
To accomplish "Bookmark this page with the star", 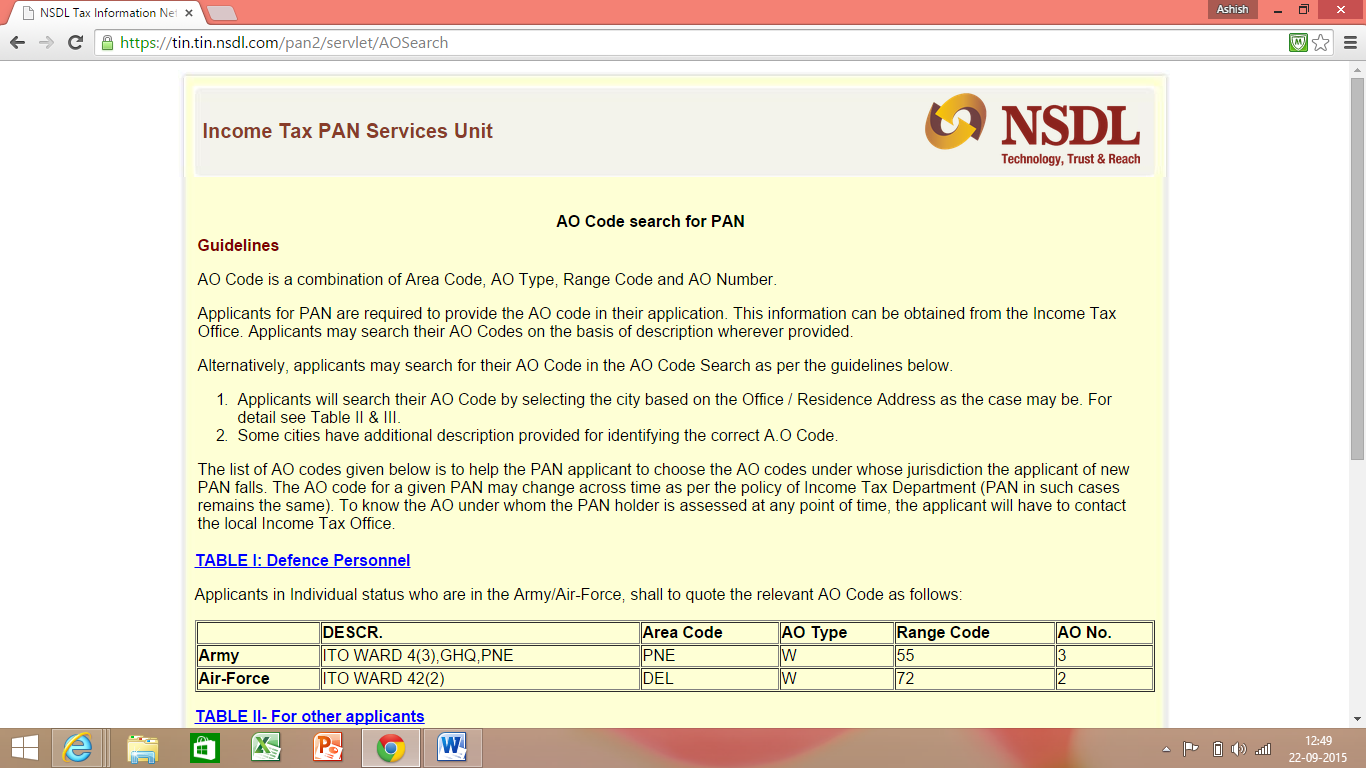I will point(1321,43).
